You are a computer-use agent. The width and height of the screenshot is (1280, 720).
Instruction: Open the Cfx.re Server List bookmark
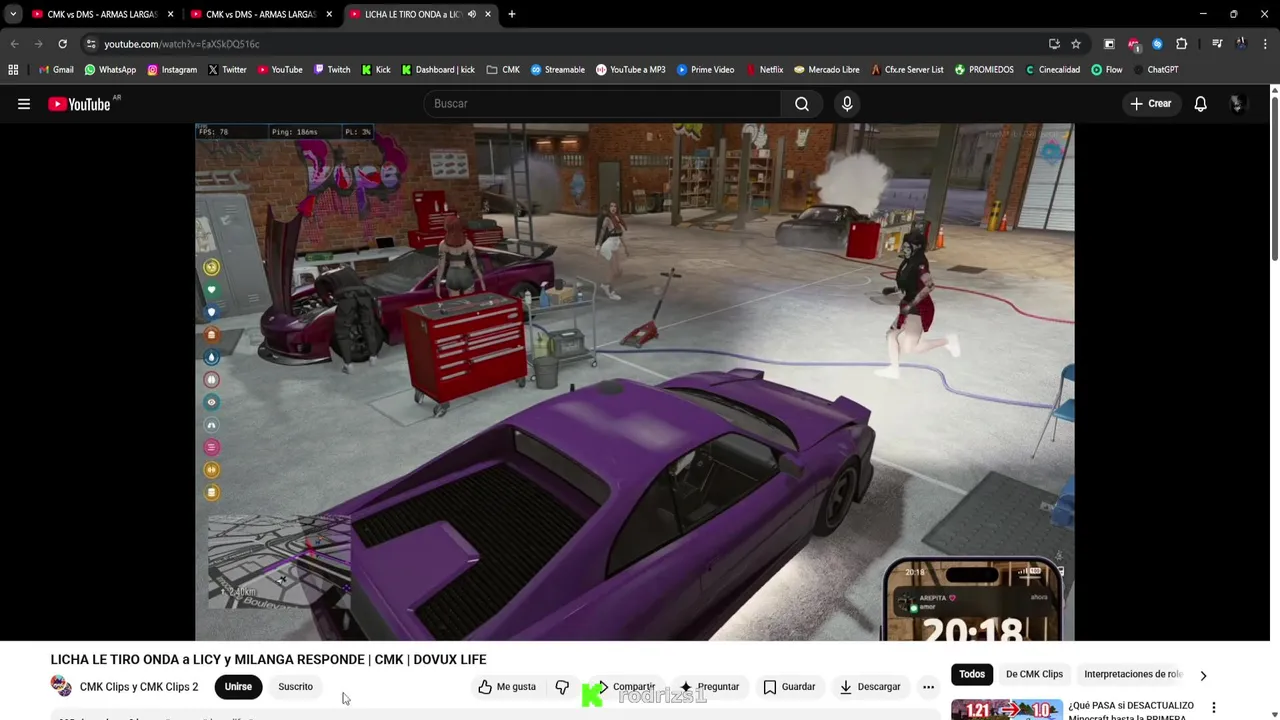click(906, 70)
